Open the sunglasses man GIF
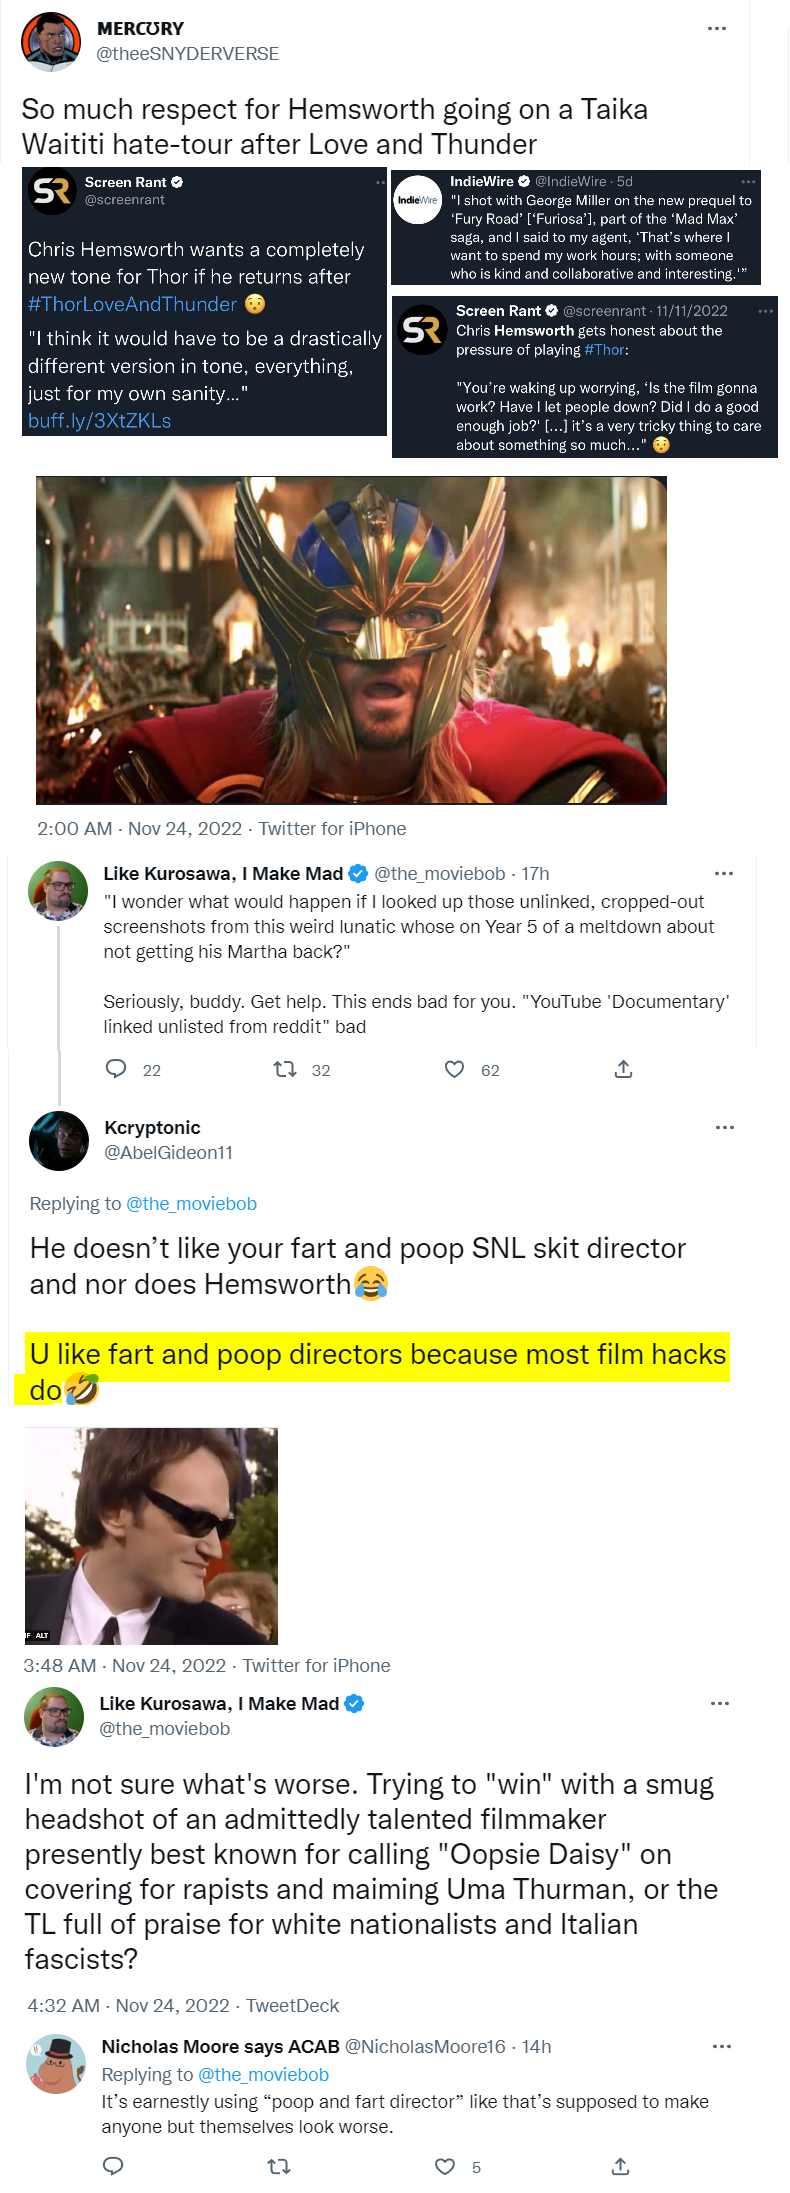 151,1535
